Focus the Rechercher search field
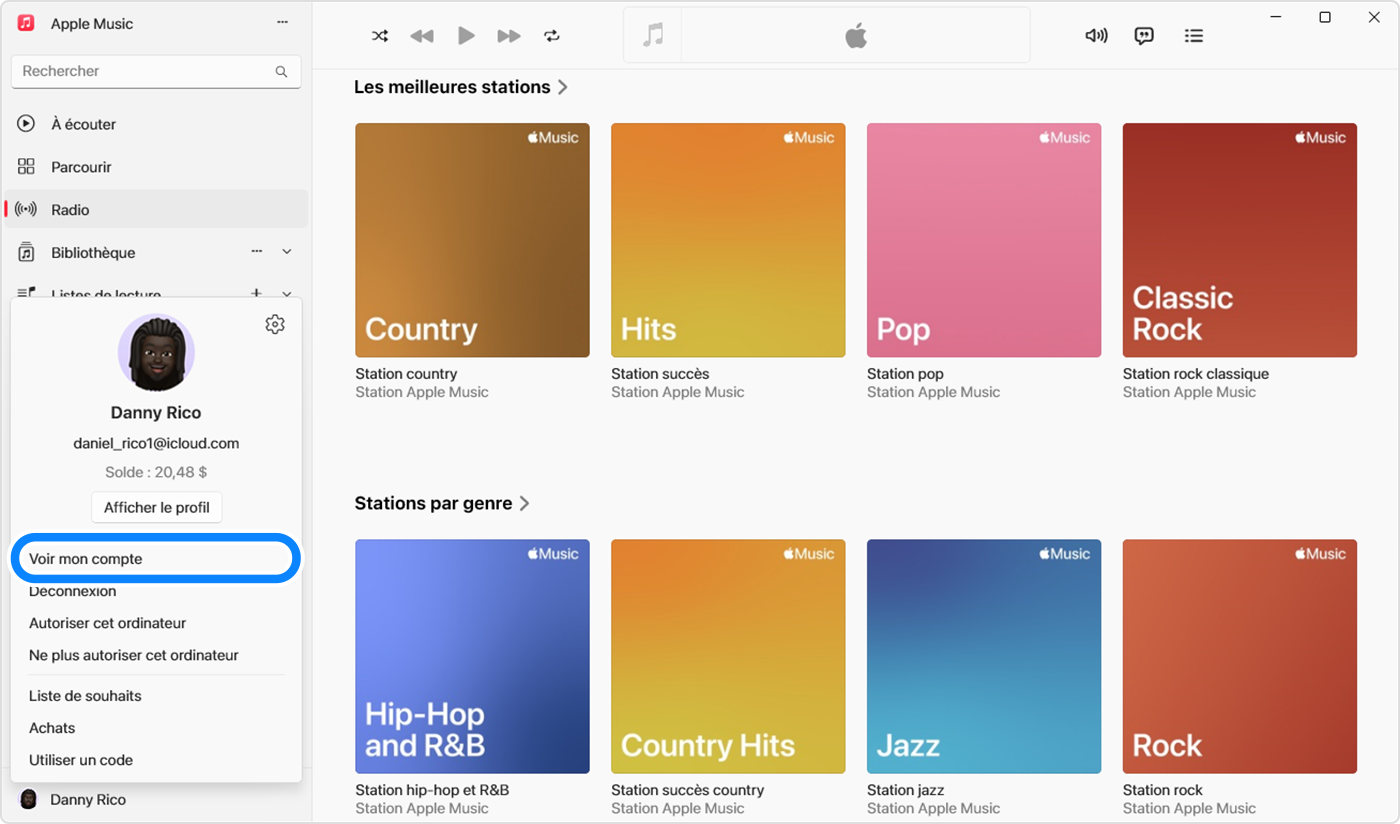Viewport: 1400px width, 824px height. [x=156, y=71]
